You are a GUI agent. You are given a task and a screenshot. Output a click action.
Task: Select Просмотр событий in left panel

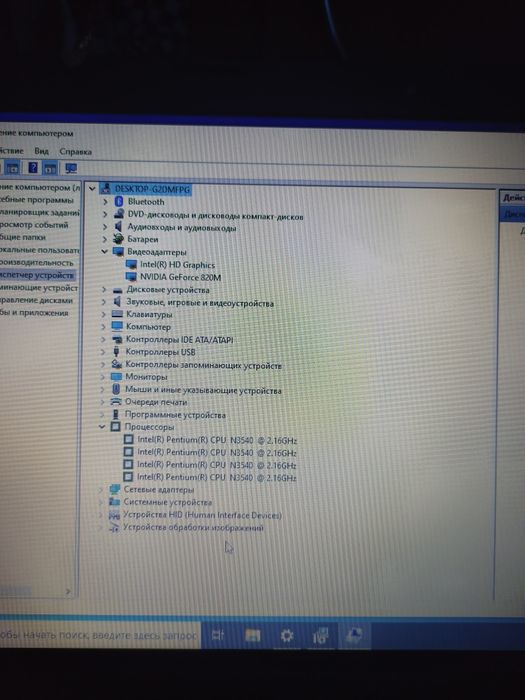click(x=34, y=225)
